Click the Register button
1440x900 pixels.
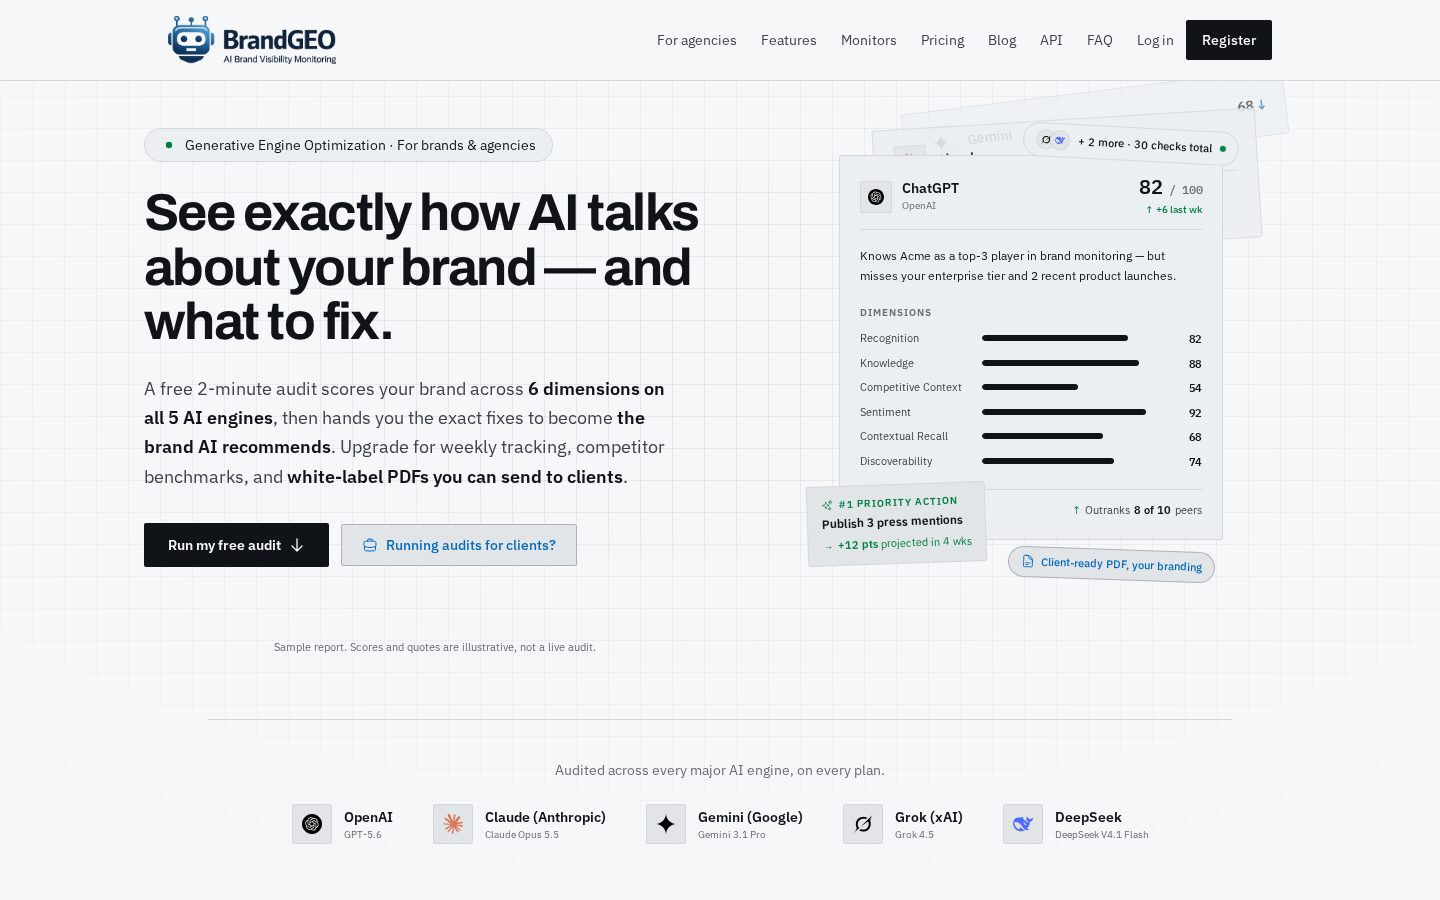pos(1229,40)
